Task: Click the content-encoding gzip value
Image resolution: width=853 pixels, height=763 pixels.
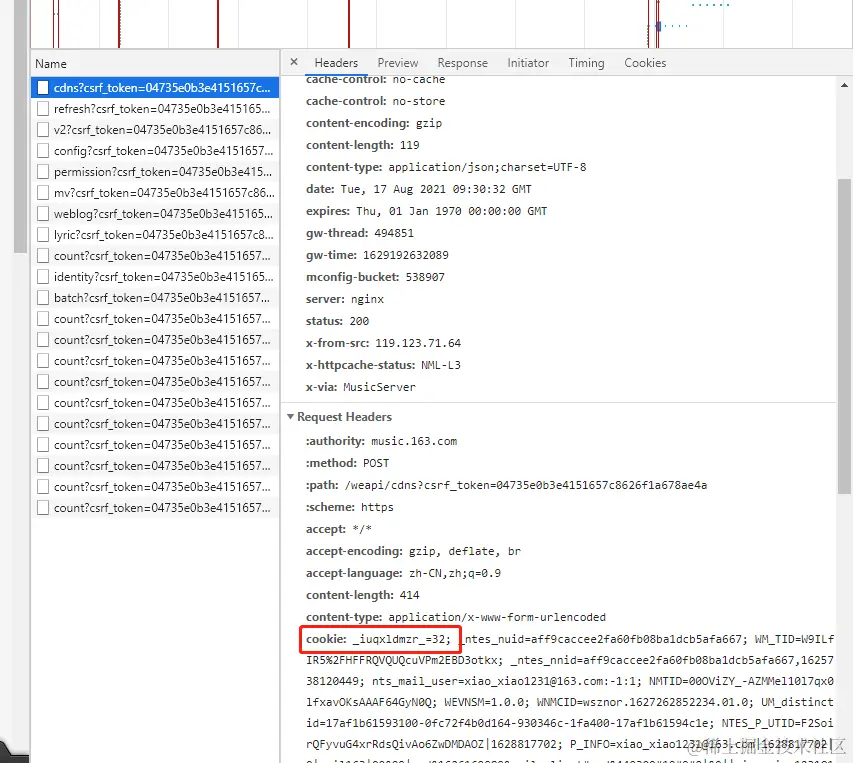Action: (429, 123)
